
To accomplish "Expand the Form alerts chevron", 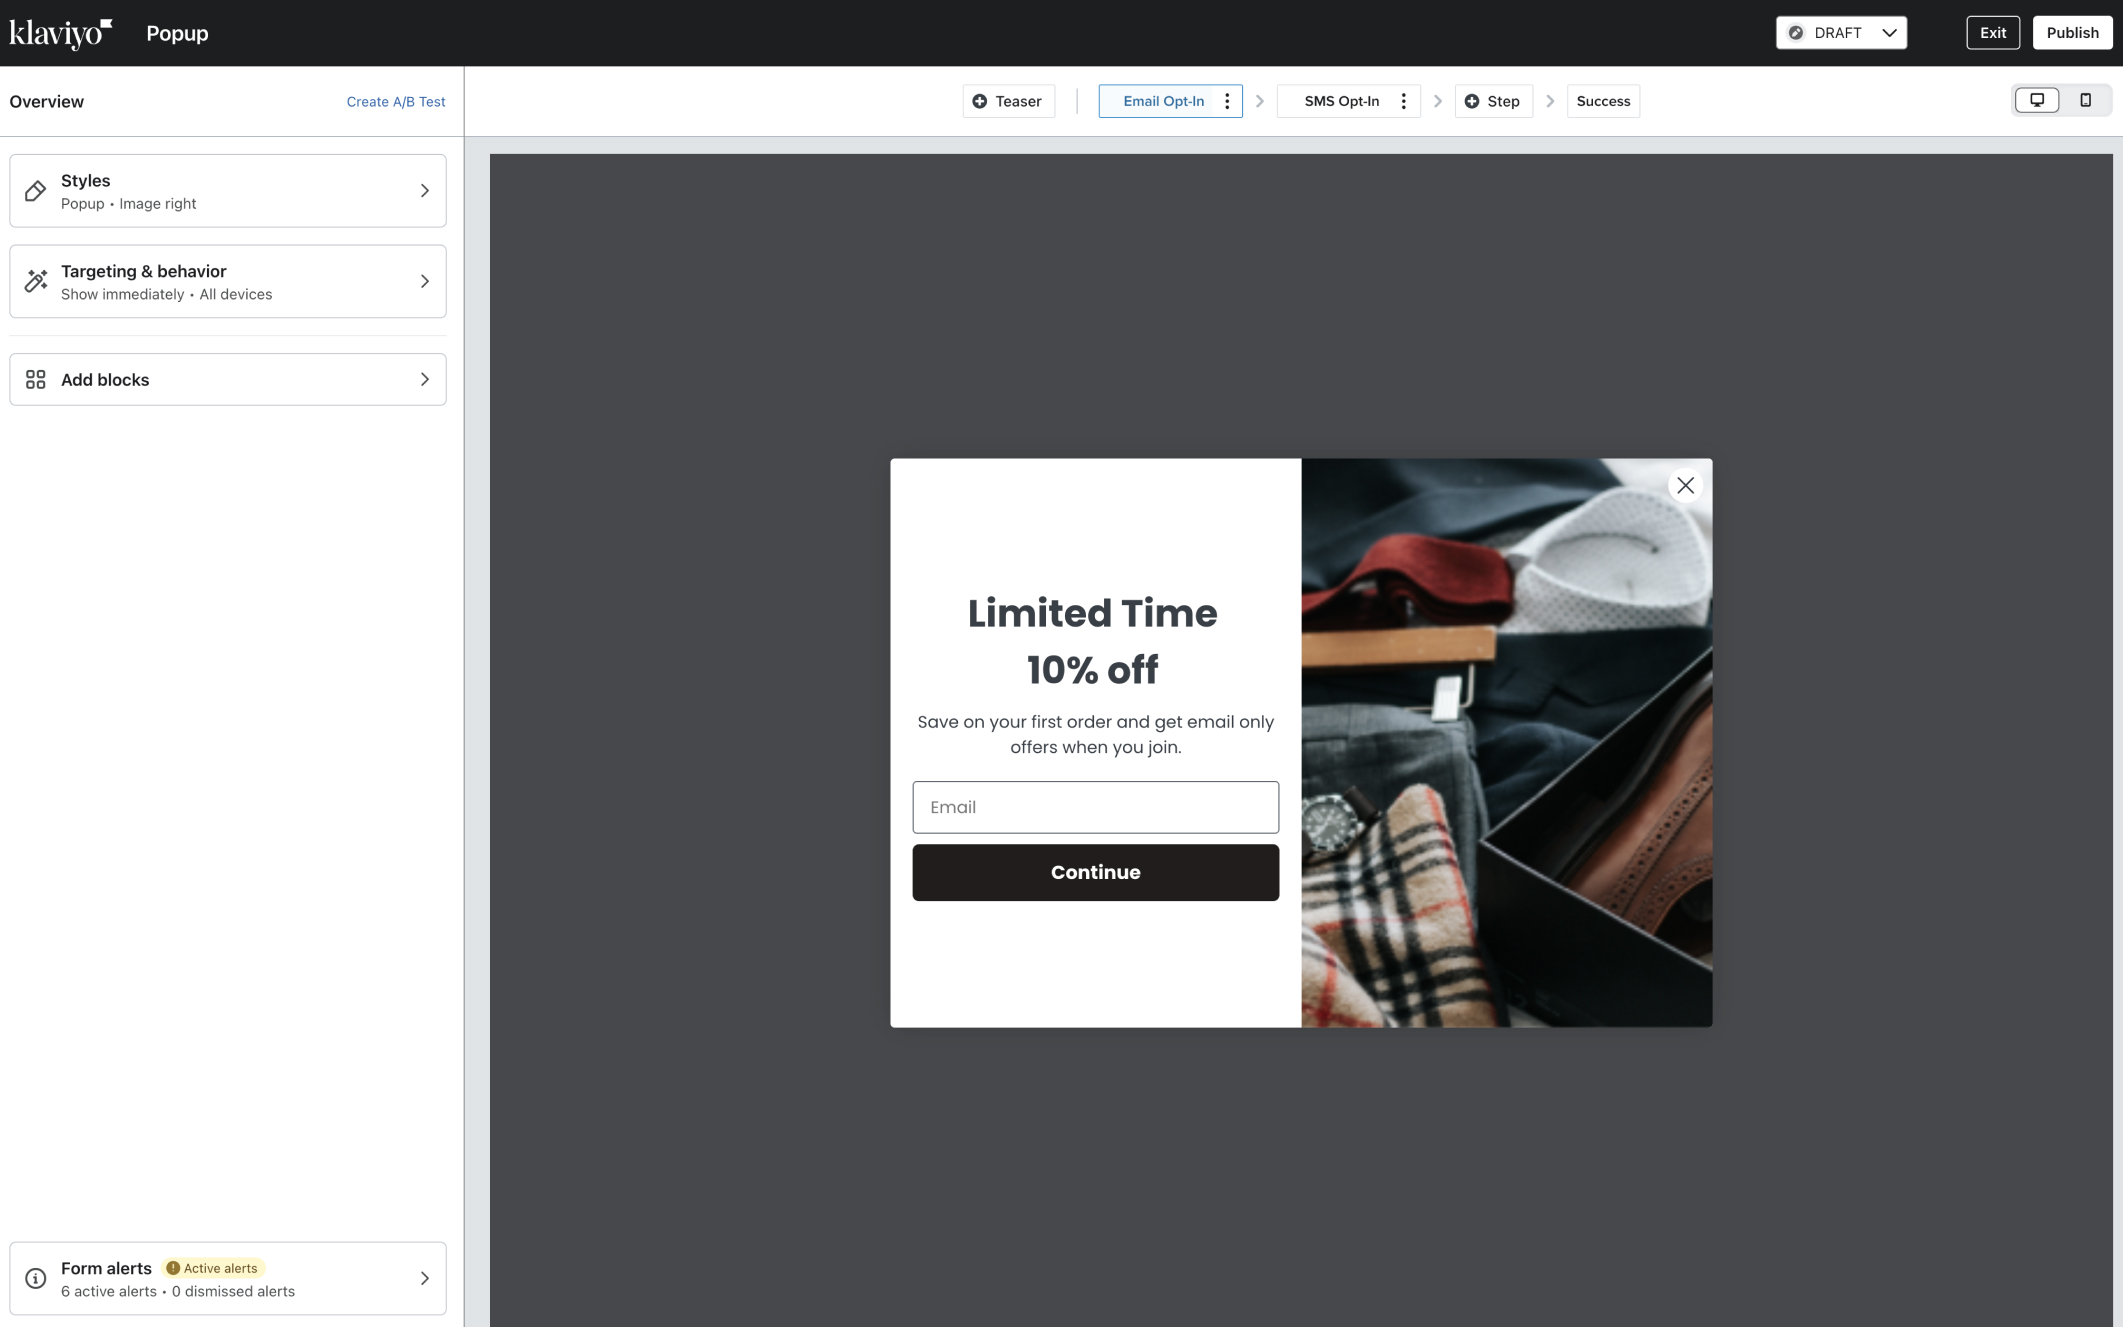I will click(x=425, y=1278).
